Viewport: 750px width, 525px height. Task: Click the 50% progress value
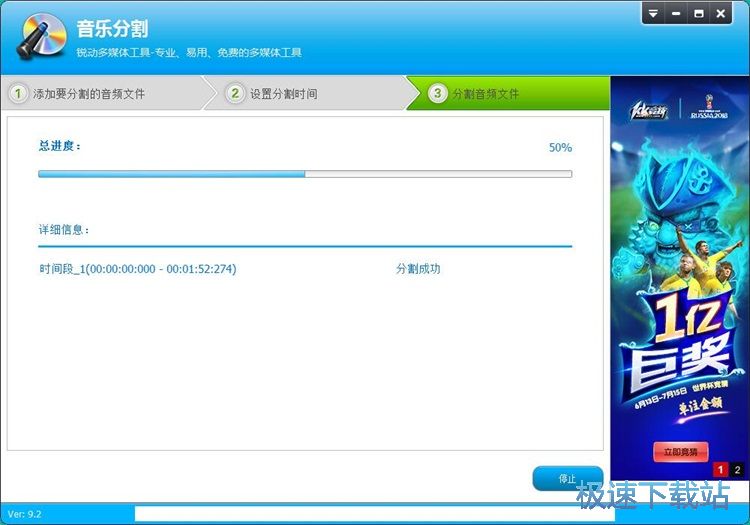[x=560, y=147]
